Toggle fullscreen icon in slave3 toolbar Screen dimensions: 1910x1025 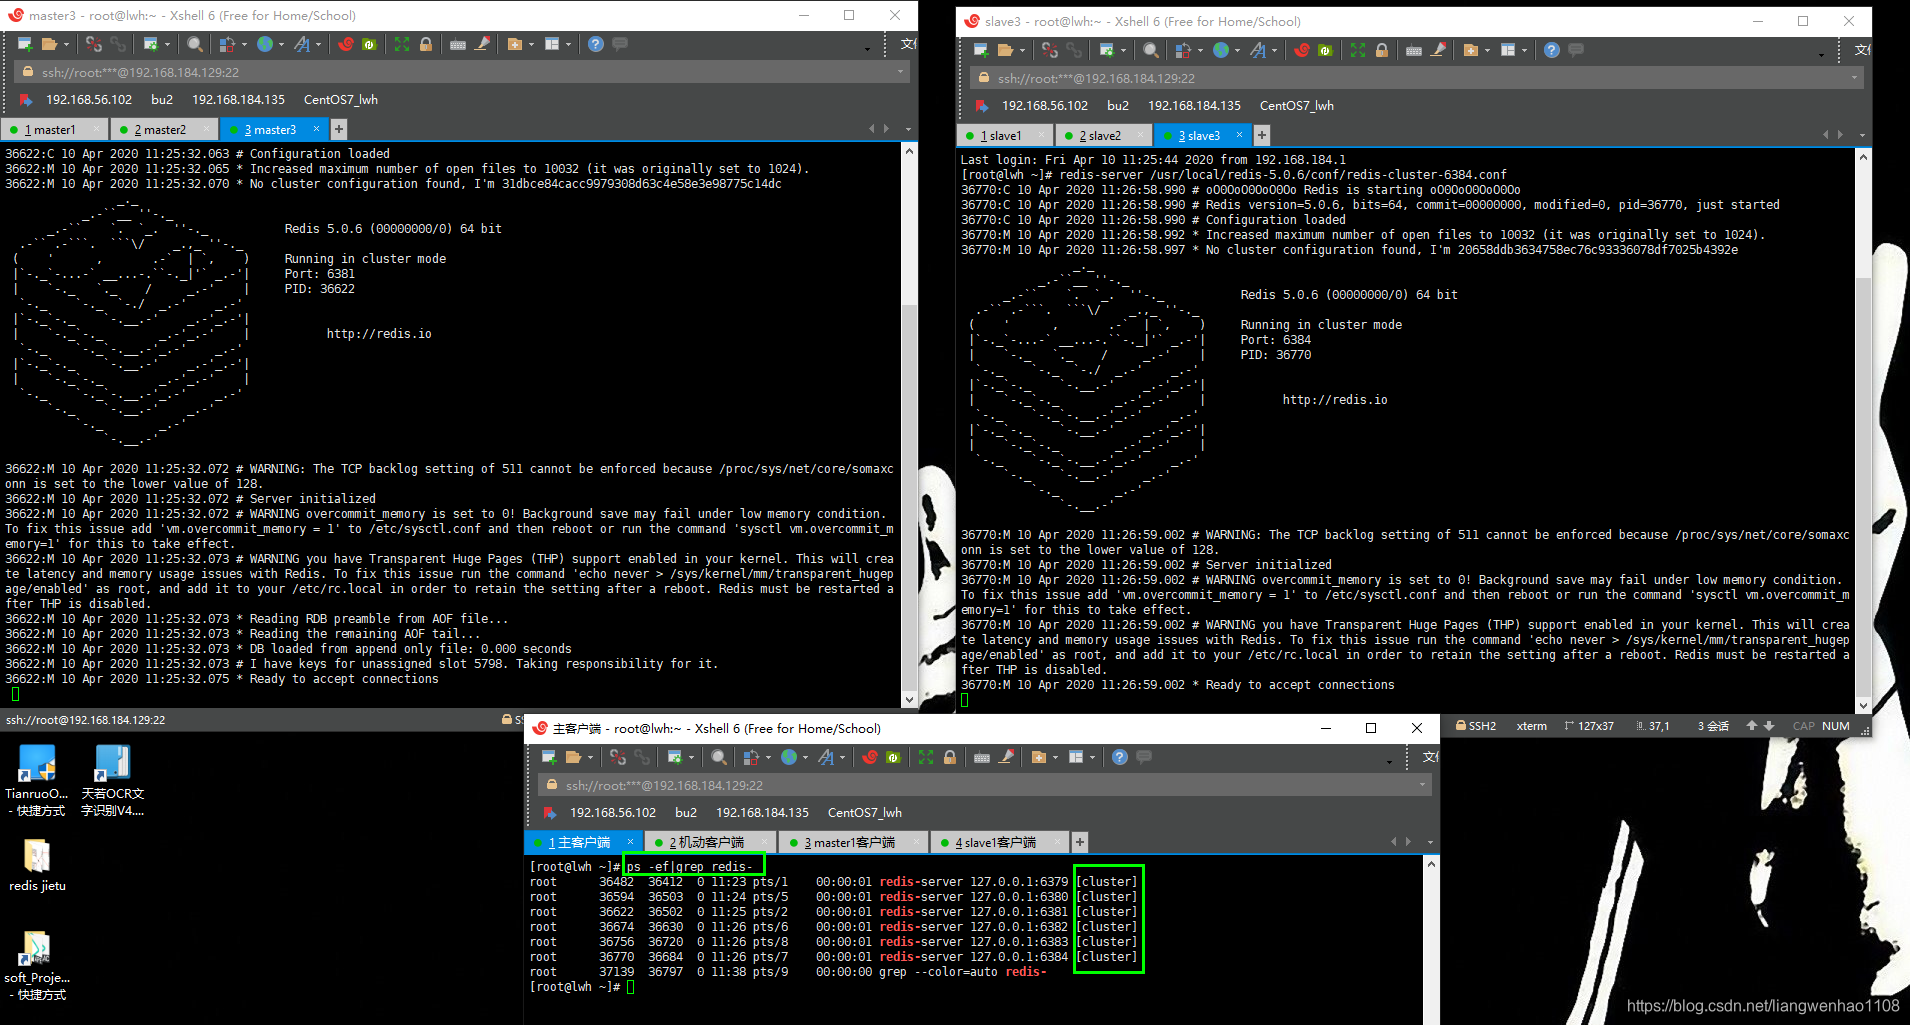[x=1358, y=50]
